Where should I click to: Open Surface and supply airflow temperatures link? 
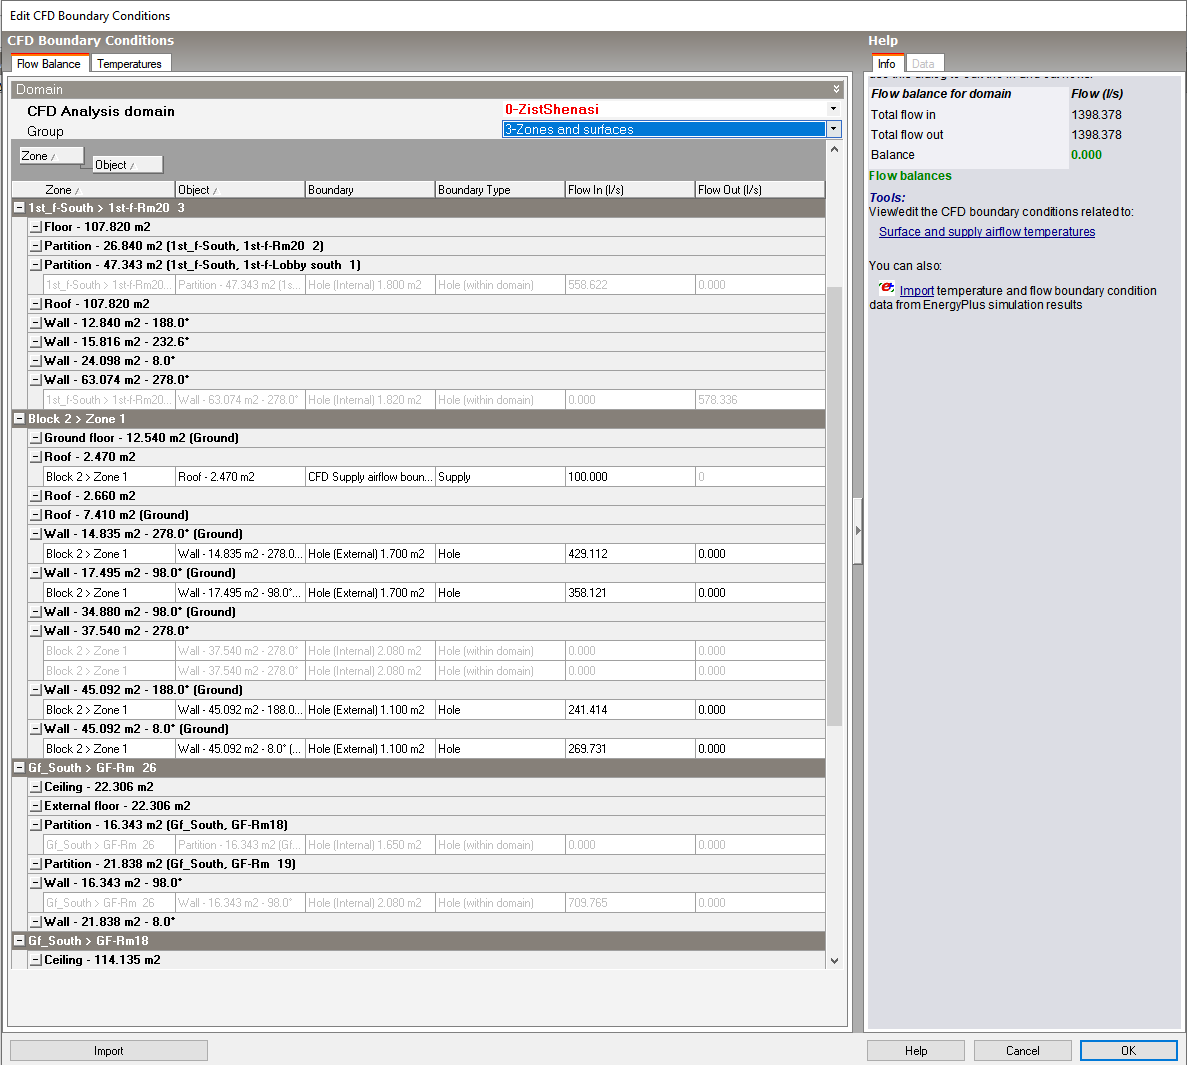tap(986, 232)
